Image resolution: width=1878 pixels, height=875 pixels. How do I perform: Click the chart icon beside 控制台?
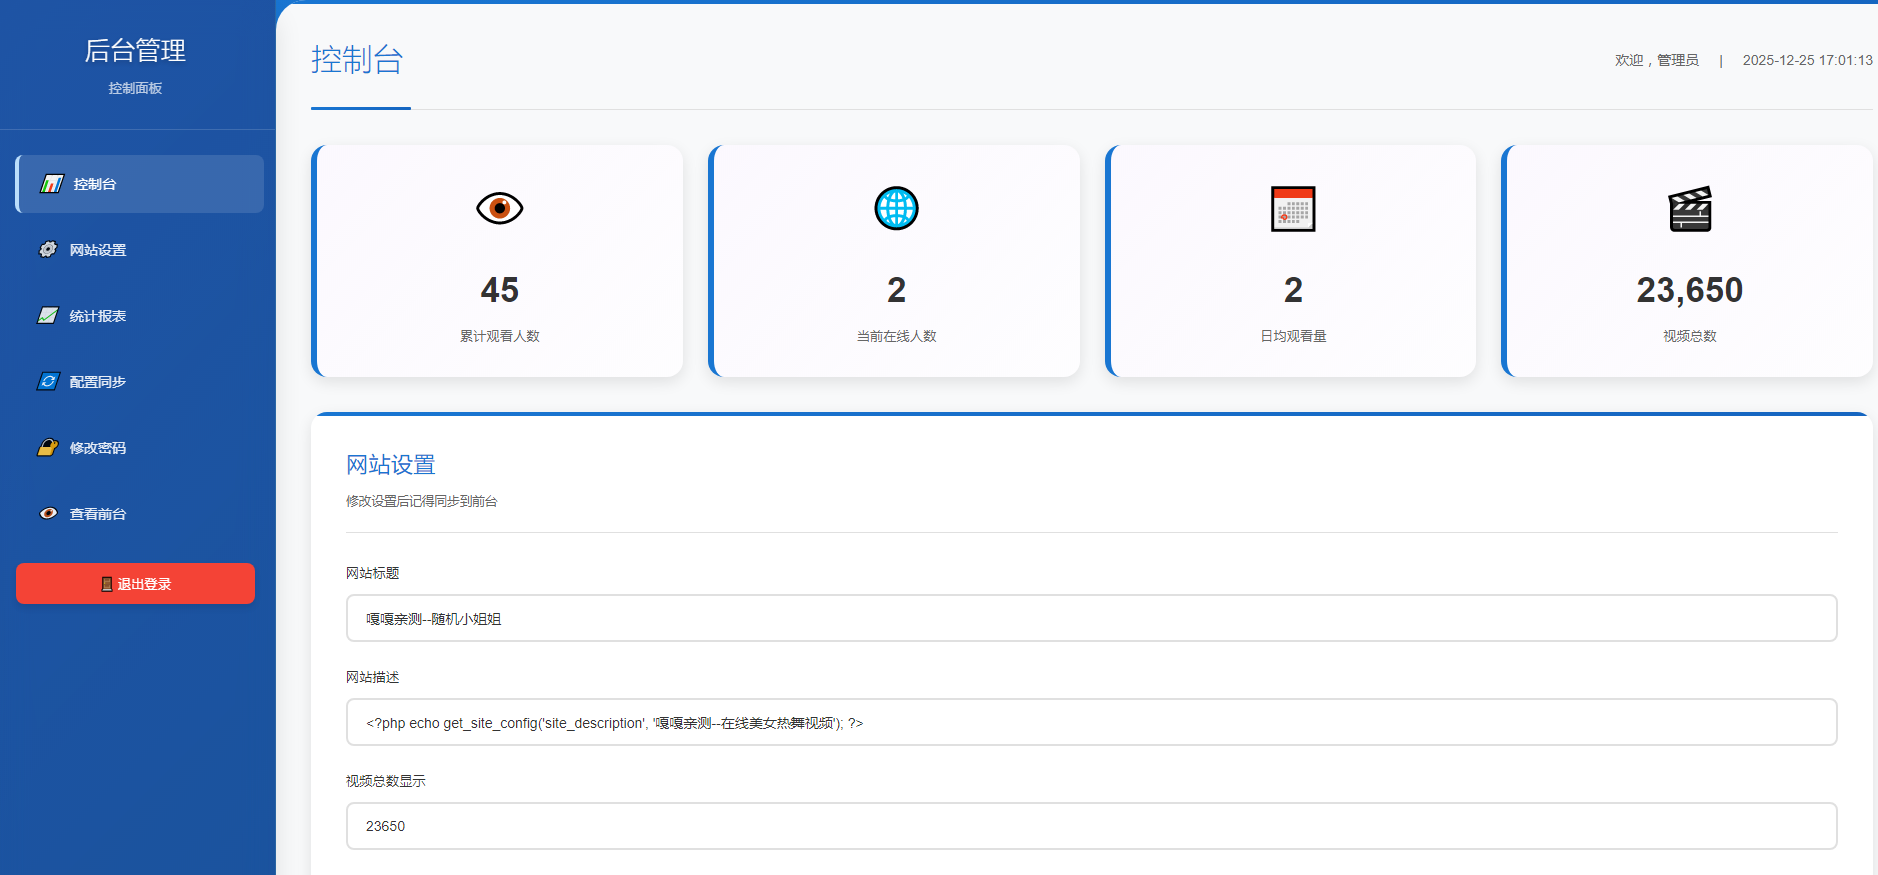(x=52, y=184)
